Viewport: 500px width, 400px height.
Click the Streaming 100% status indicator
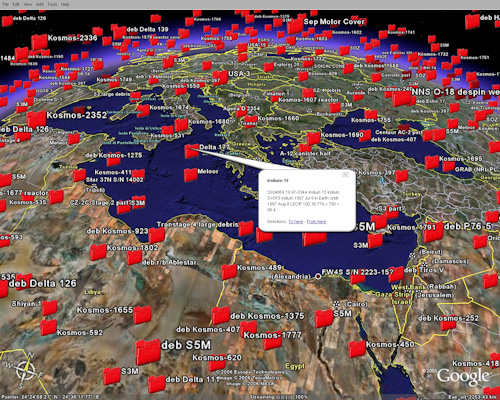coord(279,397)
